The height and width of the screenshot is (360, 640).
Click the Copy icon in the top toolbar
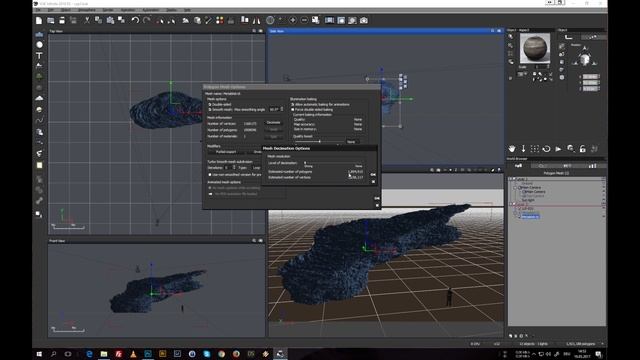click(x=98, y=20)
